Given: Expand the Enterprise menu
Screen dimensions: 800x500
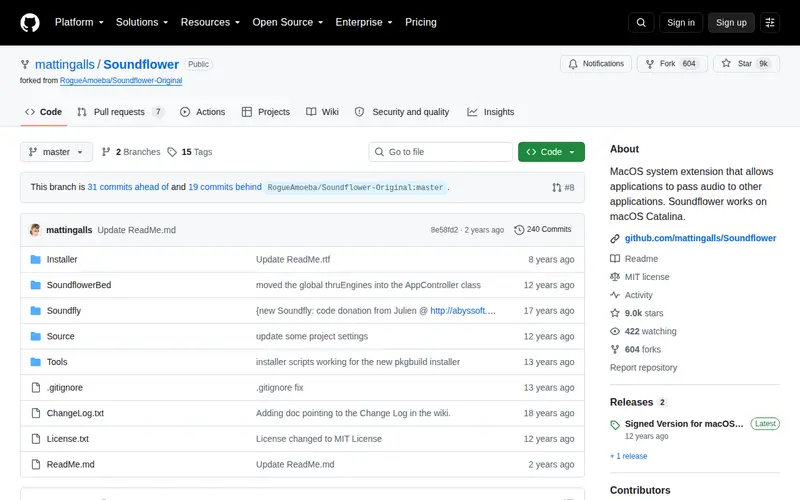Looking at the screenshot, I should pos(364,22).
